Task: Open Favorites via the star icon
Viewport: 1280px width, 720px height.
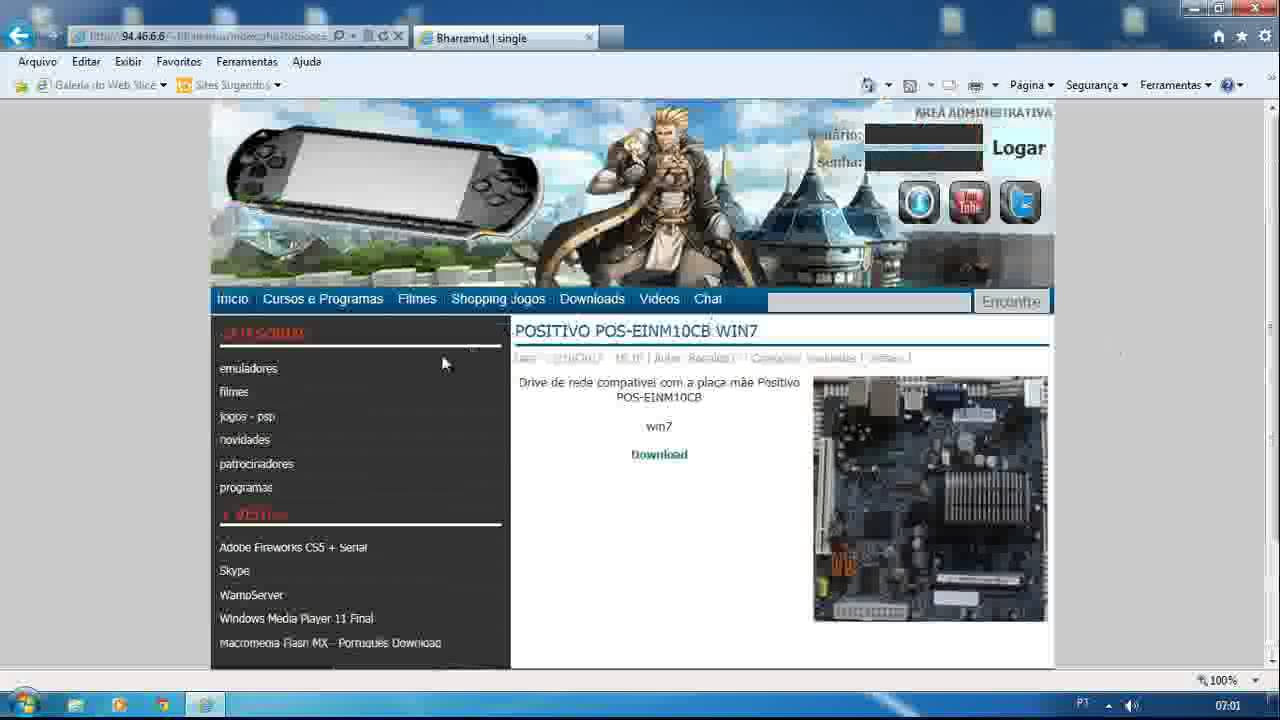Action: (x=1242, y=37)
